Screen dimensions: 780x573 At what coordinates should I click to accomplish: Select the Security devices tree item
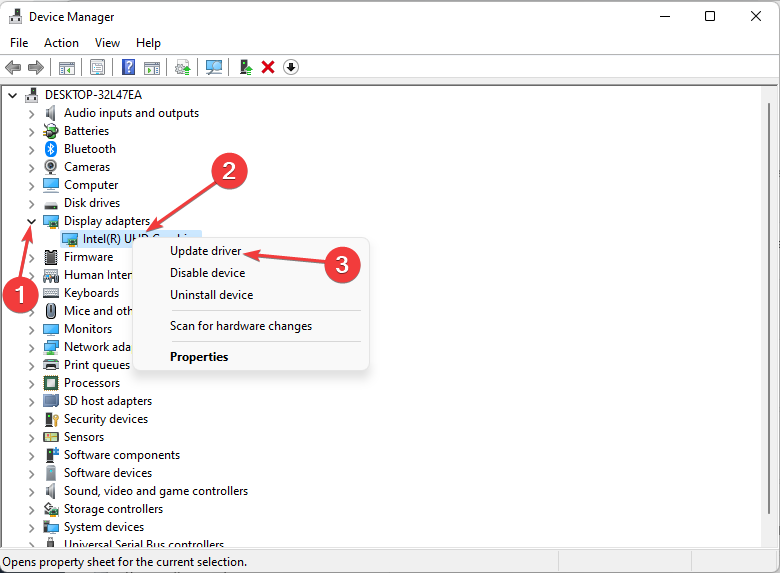point(105,419)
